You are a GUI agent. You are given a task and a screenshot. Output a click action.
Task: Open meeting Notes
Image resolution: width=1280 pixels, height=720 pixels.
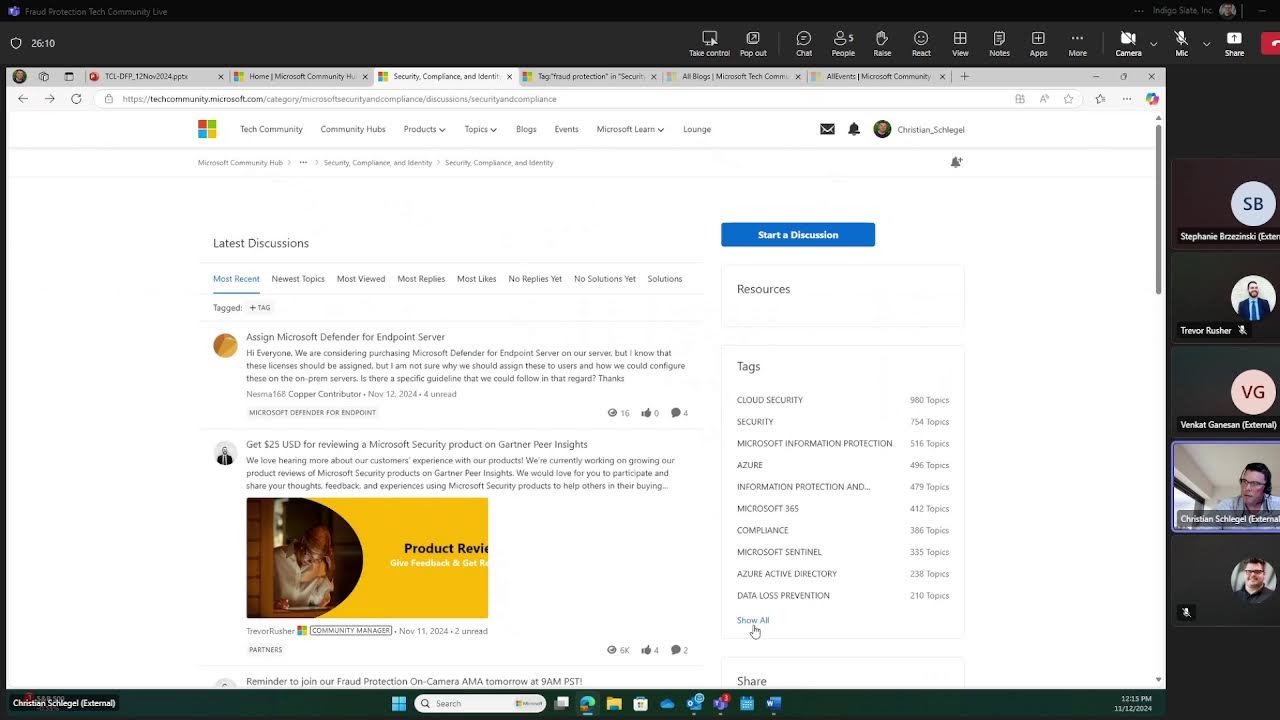[999, 43]
